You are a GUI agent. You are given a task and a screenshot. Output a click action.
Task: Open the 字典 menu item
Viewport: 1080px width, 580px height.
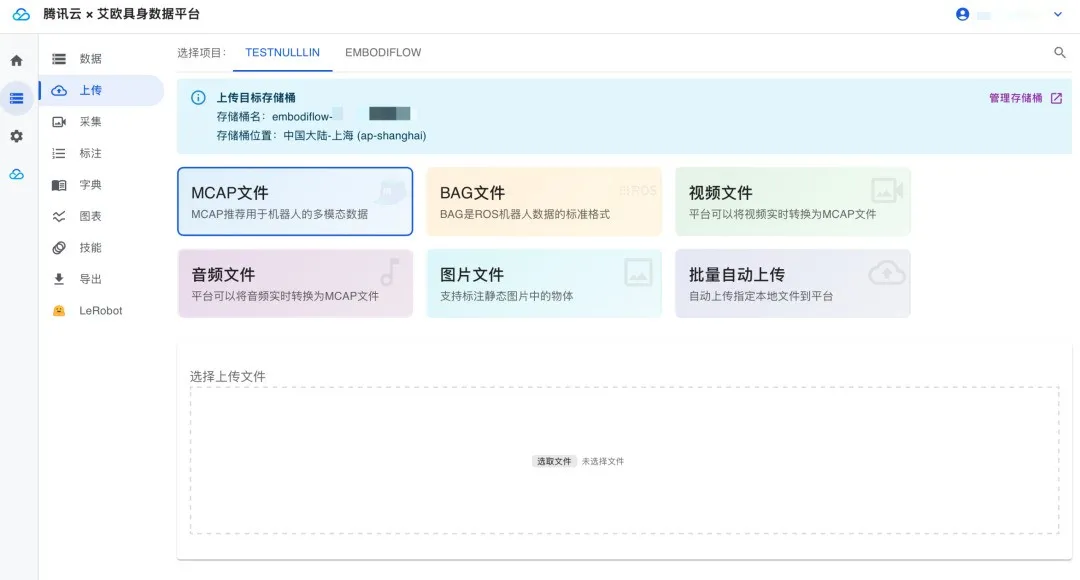tap(101, 185)
